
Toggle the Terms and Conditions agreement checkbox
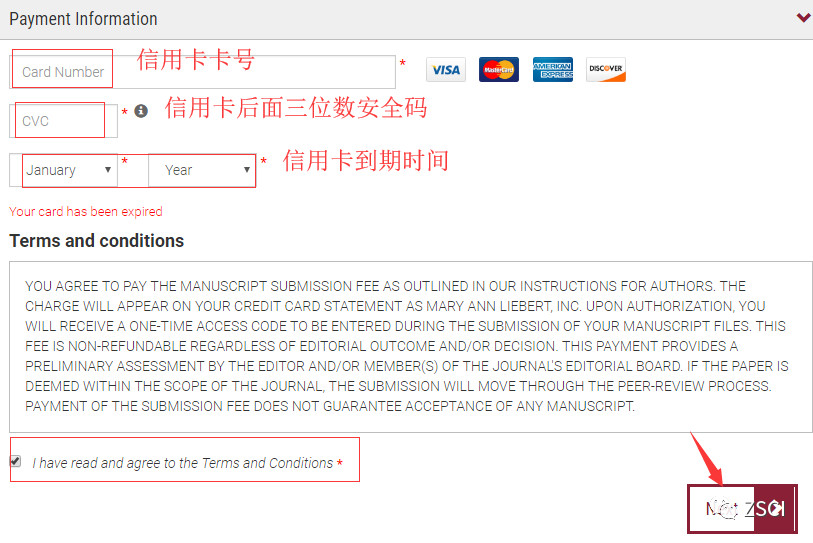tap(16, 461)
